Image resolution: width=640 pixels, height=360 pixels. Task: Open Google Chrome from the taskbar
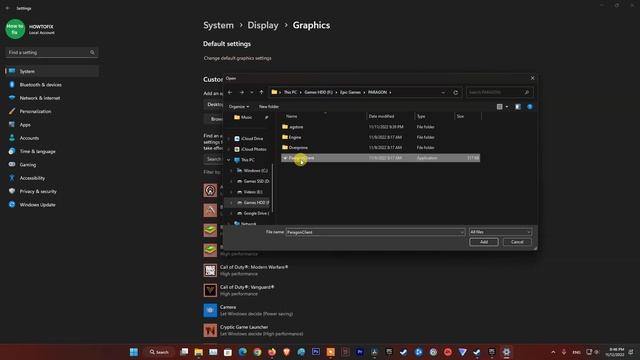click(x=257, y=352)
